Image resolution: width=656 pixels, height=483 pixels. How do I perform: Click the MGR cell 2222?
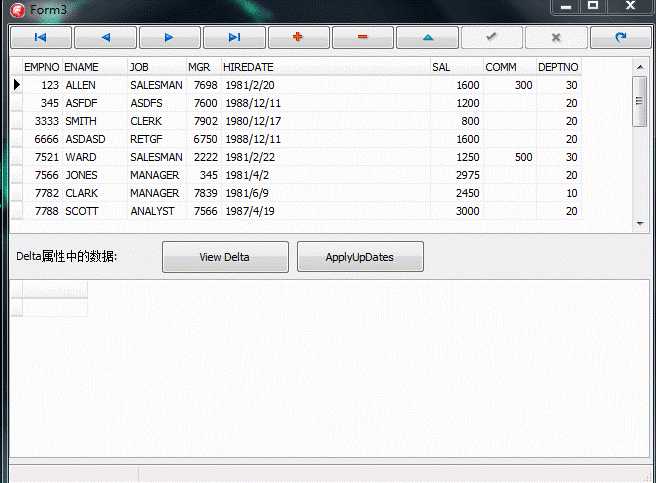pos(204,157)
